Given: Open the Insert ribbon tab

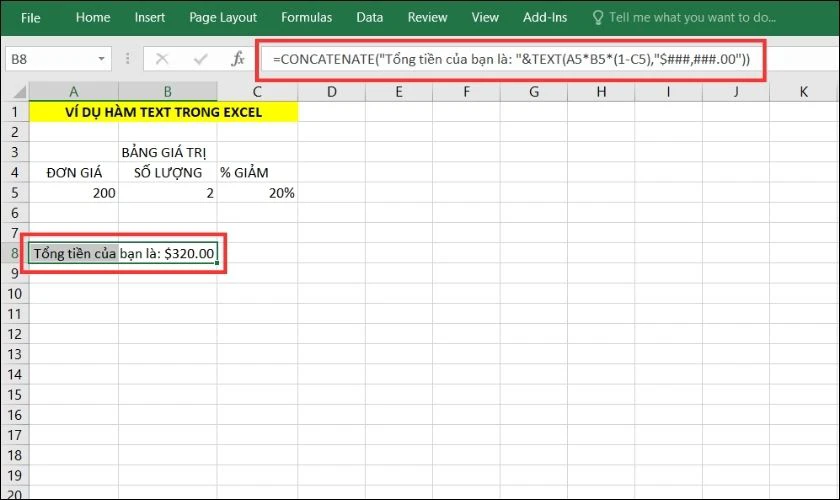Looking at the screenshot, I should (149, 18).
